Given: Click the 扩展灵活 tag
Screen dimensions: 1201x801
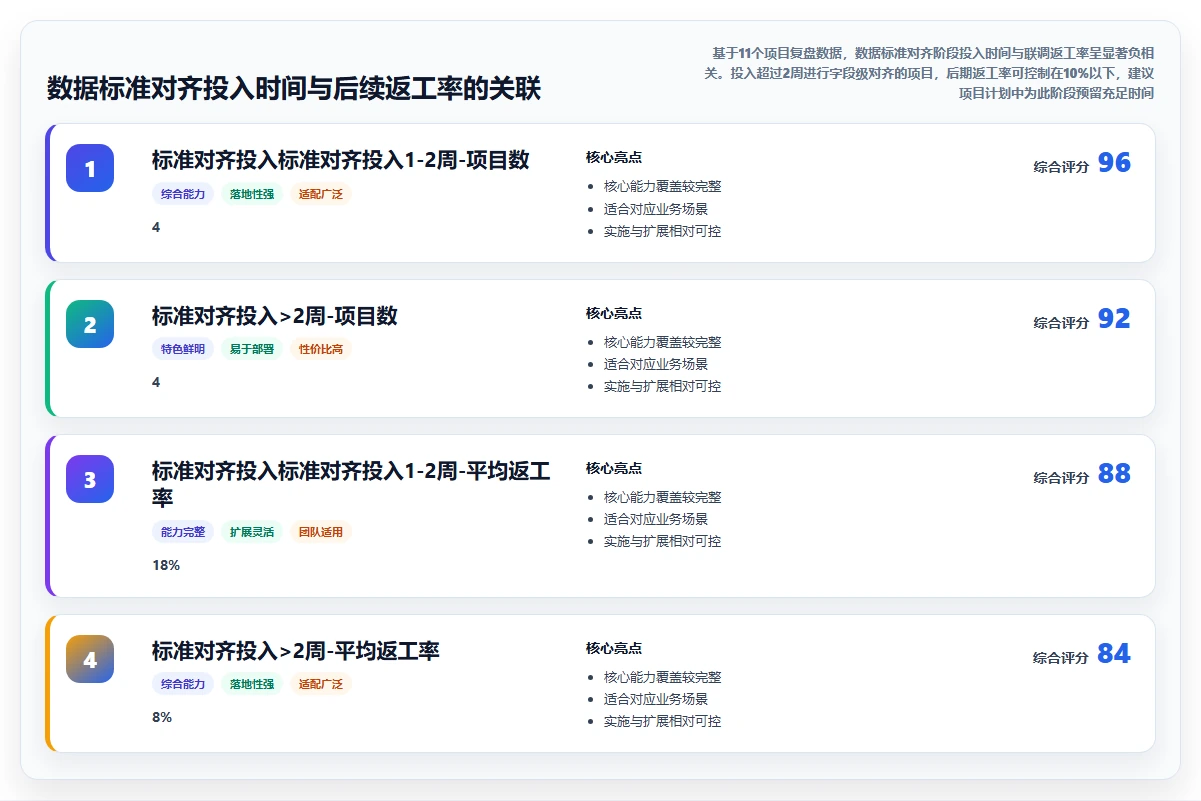Looking at the screenshot, I should coord(252,532).
